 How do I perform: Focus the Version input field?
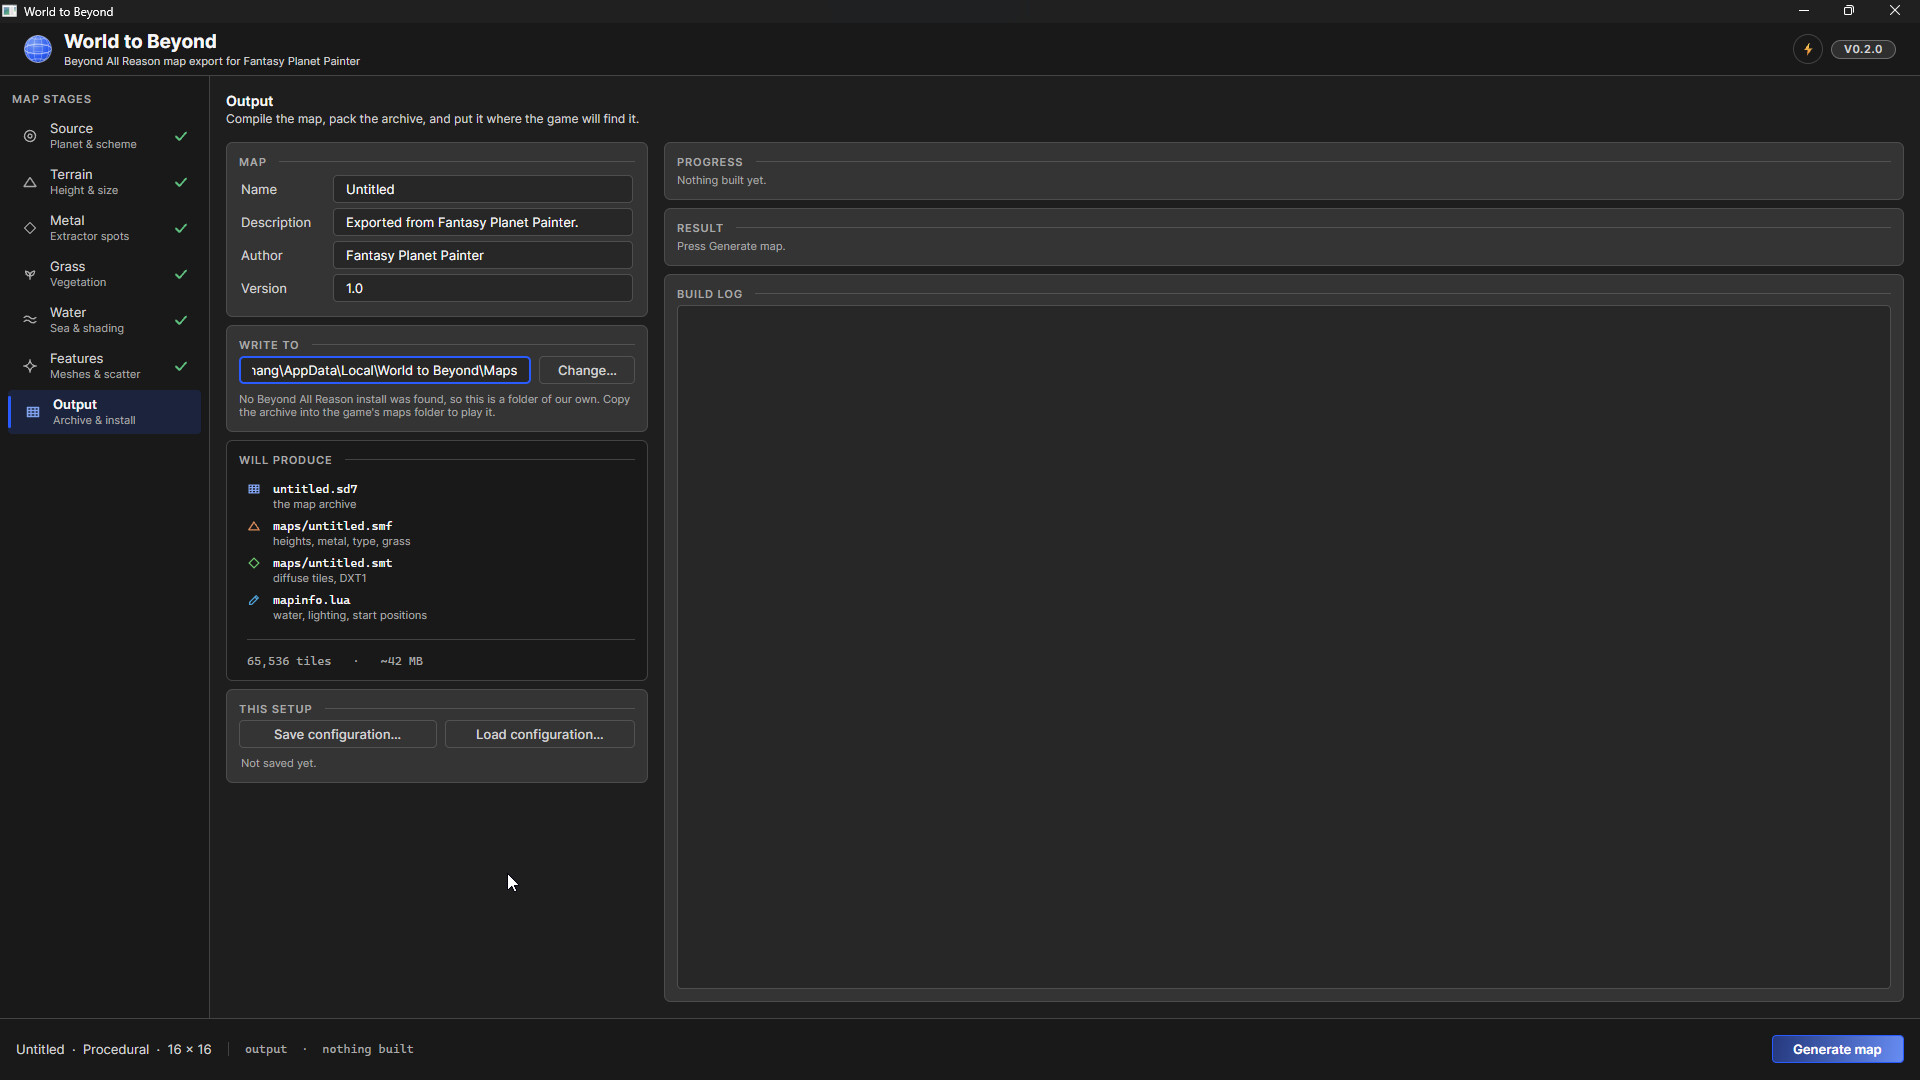point(482,288)
